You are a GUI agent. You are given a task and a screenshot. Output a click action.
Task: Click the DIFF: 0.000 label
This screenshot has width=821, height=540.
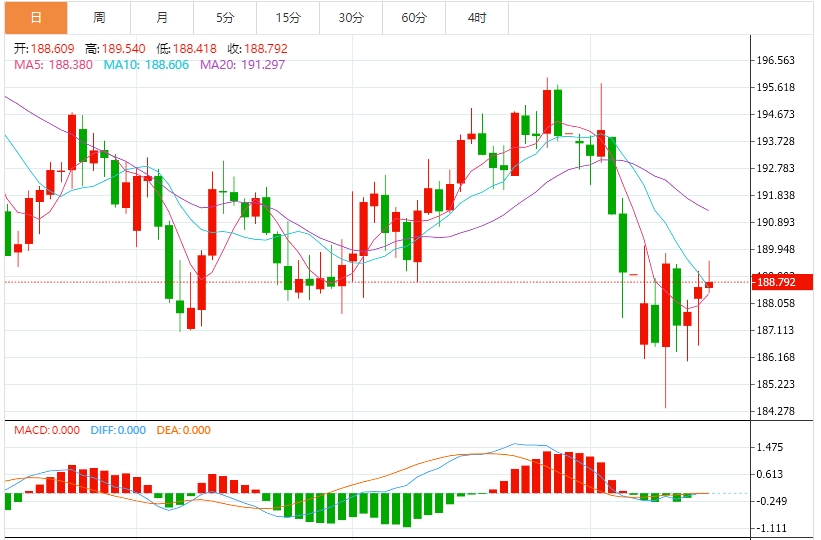(118, 431)
